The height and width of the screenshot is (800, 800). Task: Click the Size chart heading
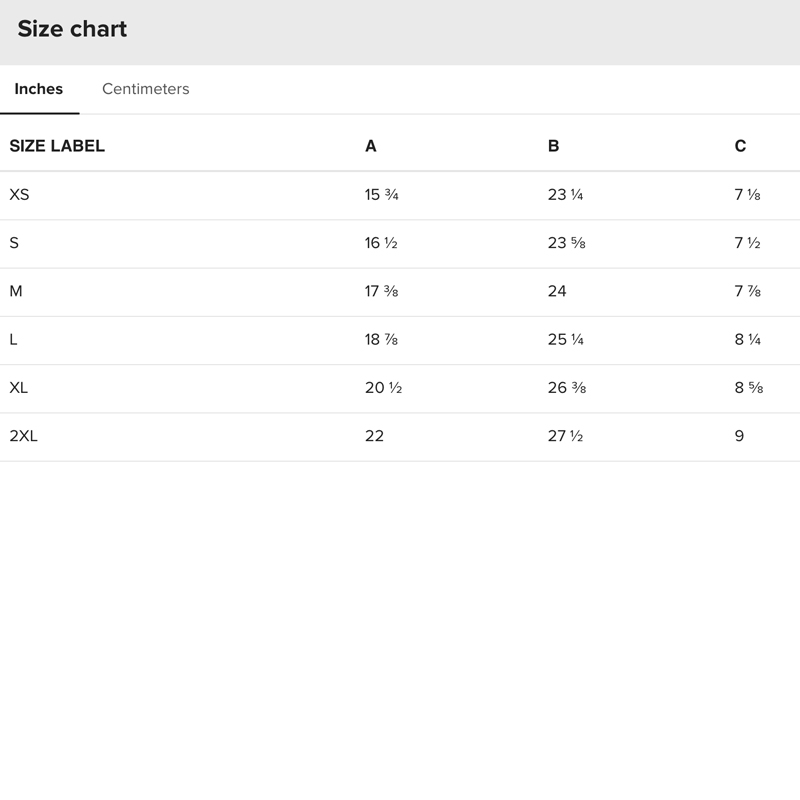72,29
